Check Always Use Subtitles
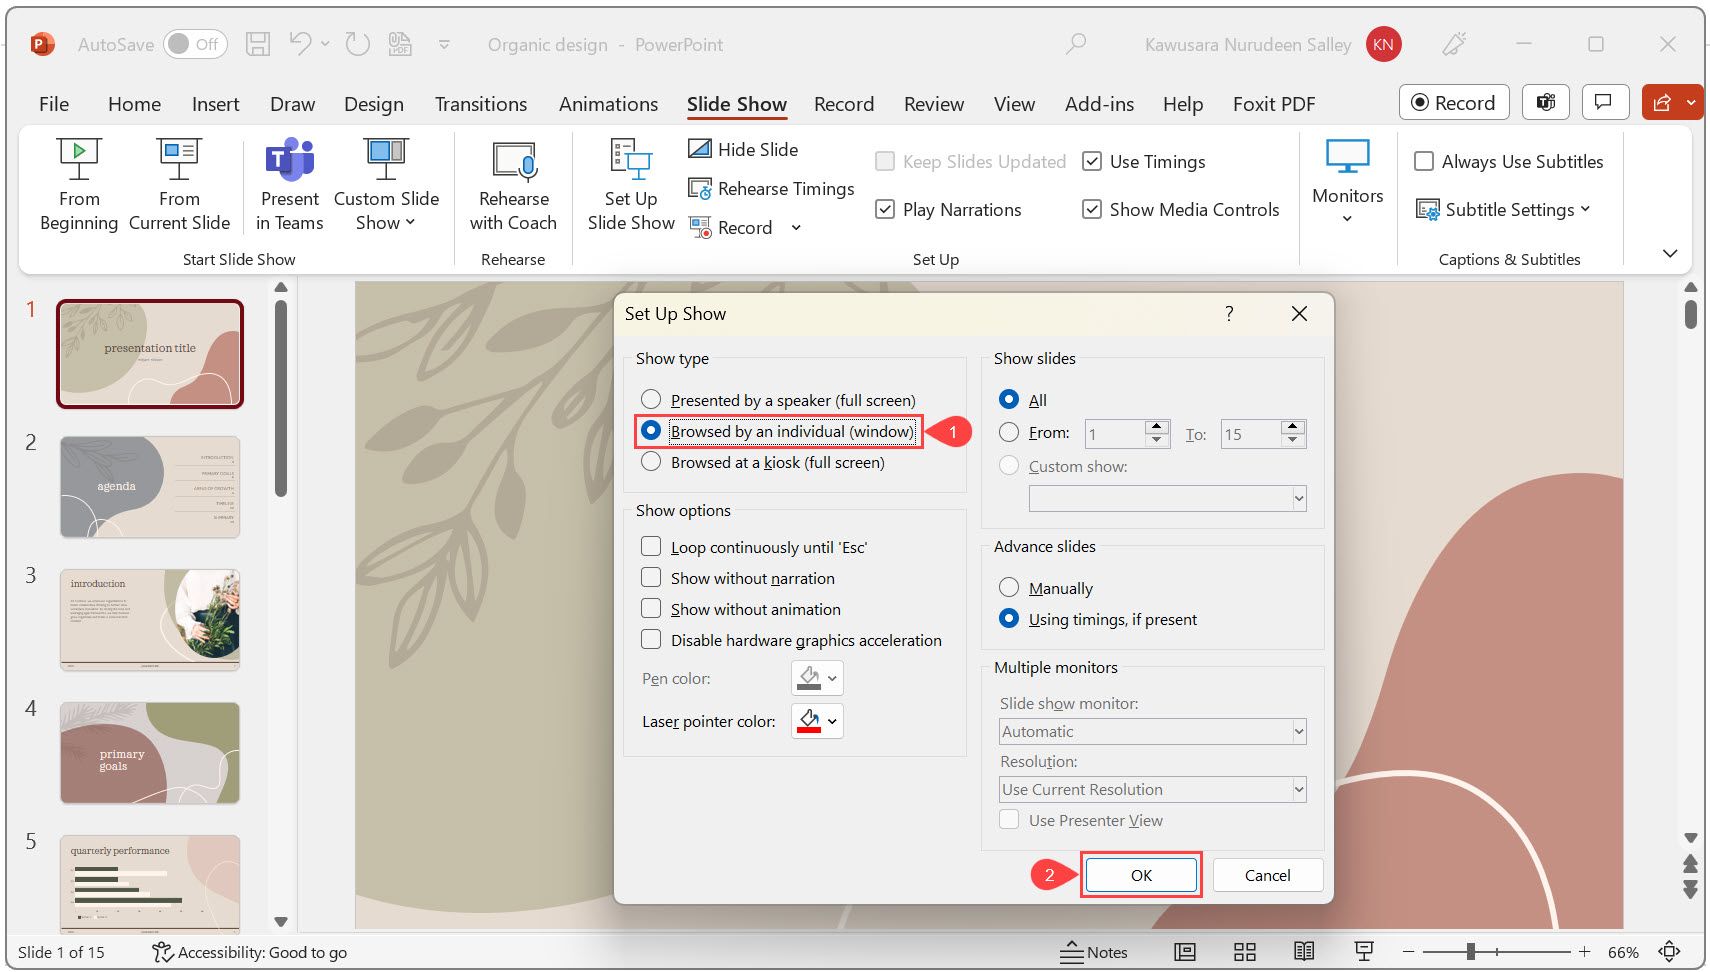This screenshot has width=1710, height=972. tap(1424, 162)
